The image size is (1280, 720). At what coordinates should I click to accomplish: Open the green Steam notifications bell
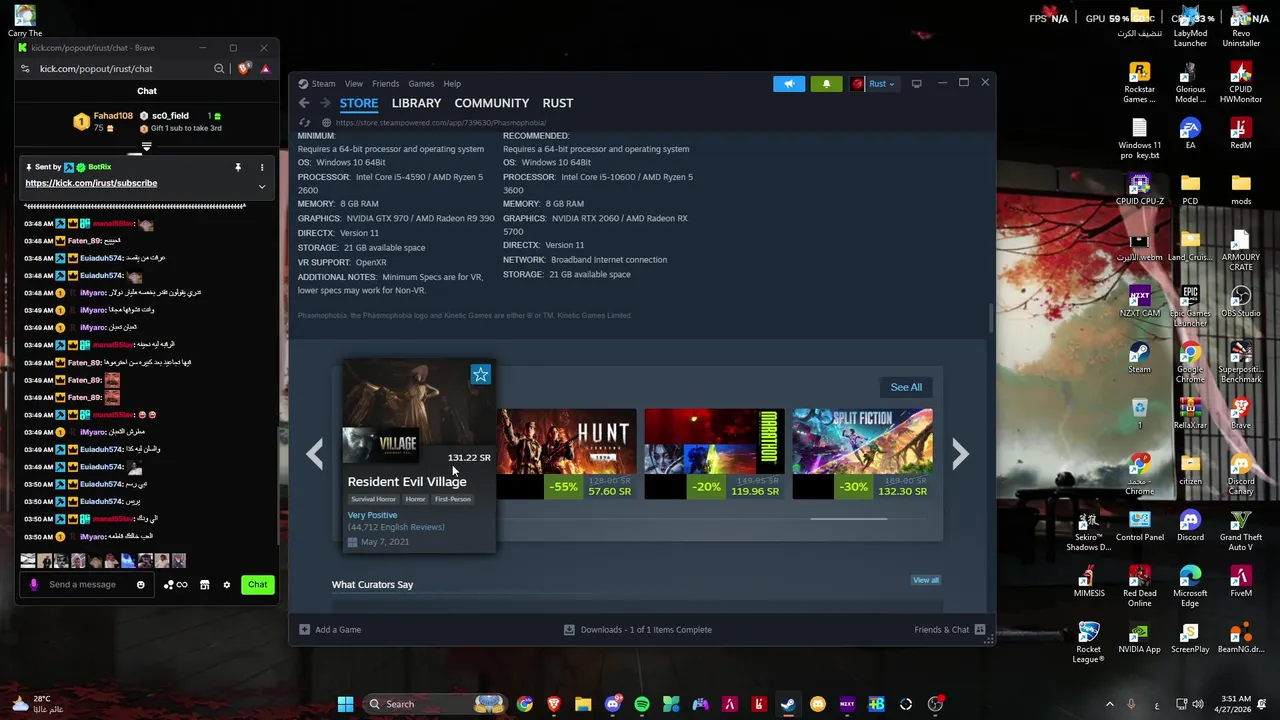coord(826,84)
